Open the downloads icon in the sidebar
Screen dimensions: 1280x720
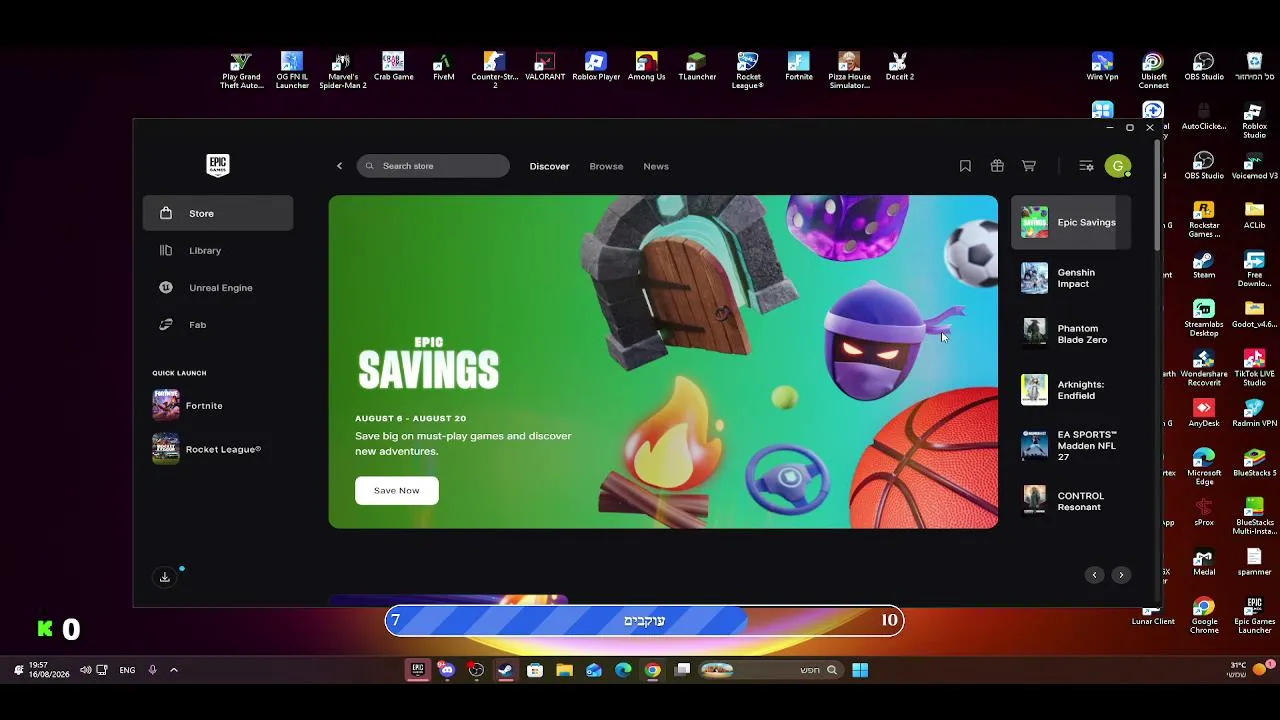pyautogui.click(x=165, y=577)
